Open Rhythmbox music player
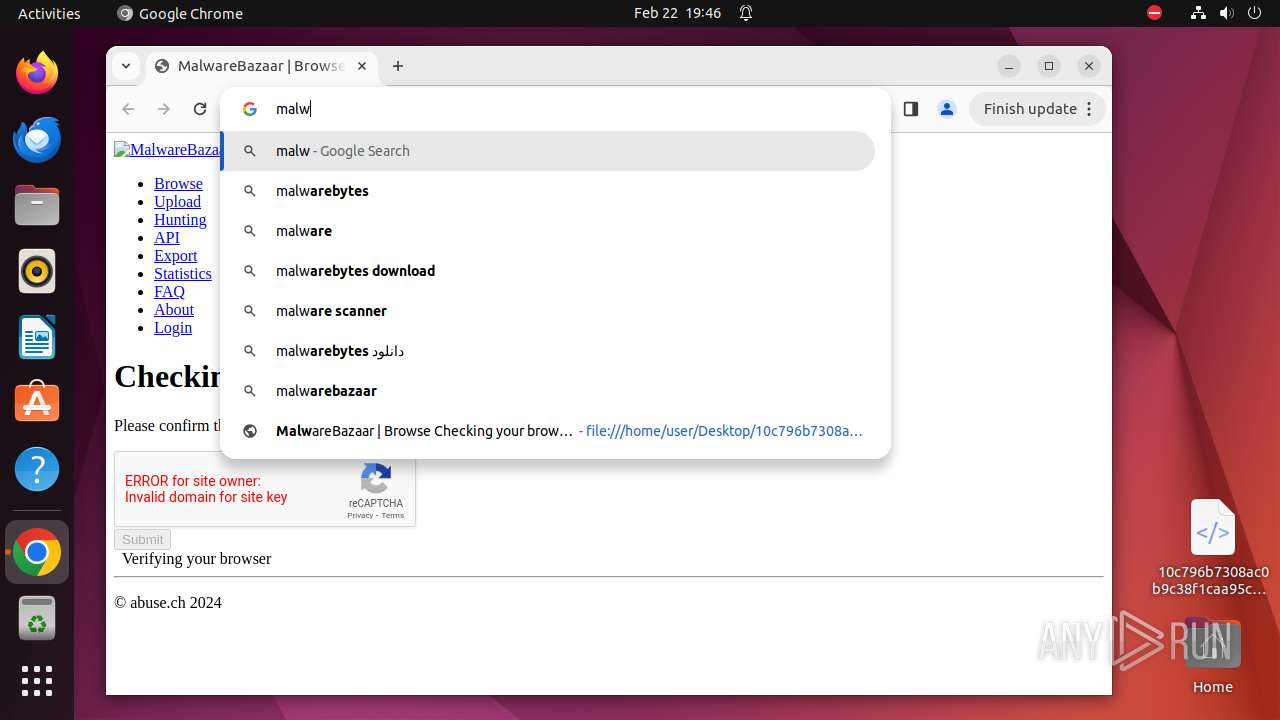Viewport: 1280px width, 720px height. [x=37, y=271]
